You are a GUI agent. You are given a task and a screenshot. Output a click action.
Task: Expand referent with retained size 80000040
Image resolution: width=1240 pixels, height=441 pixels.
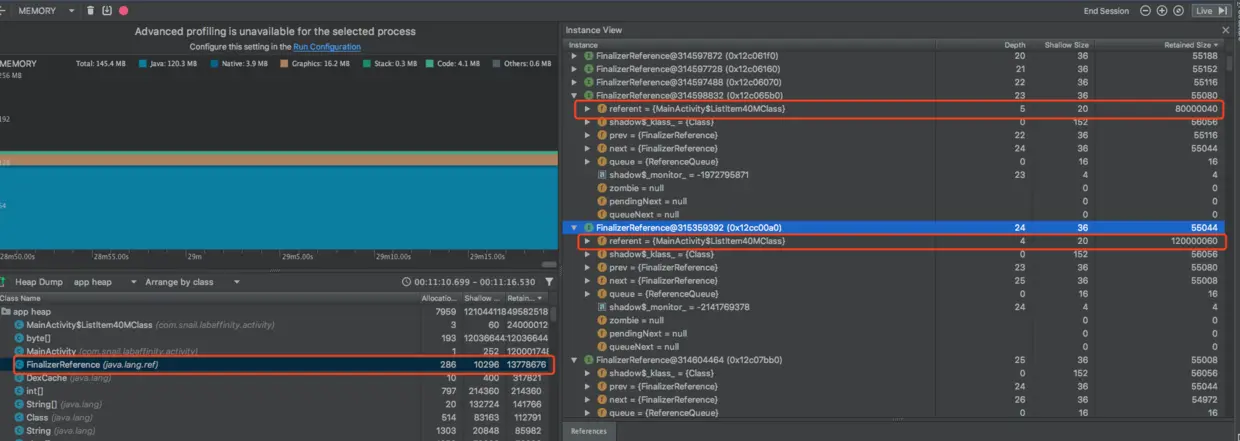pos(588,108)
